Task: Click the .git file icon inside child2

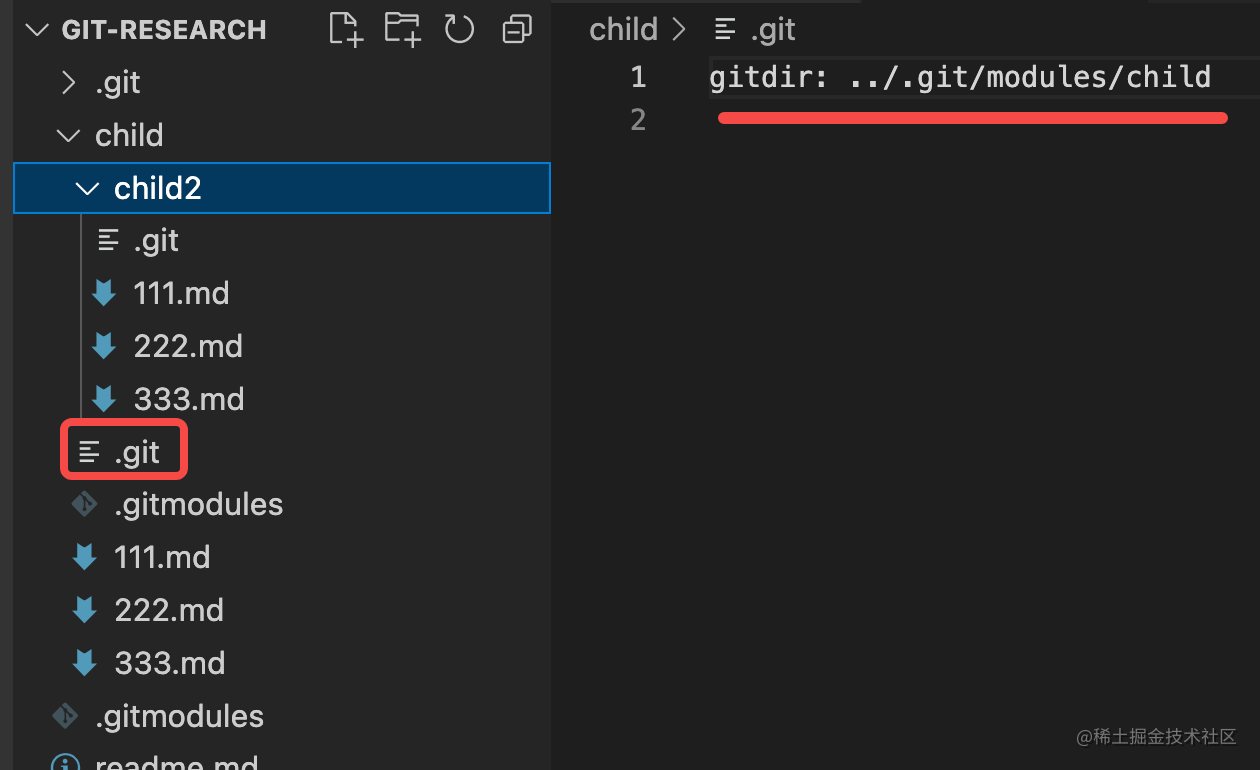Action: pyautogui.click(x=106, y=240)
